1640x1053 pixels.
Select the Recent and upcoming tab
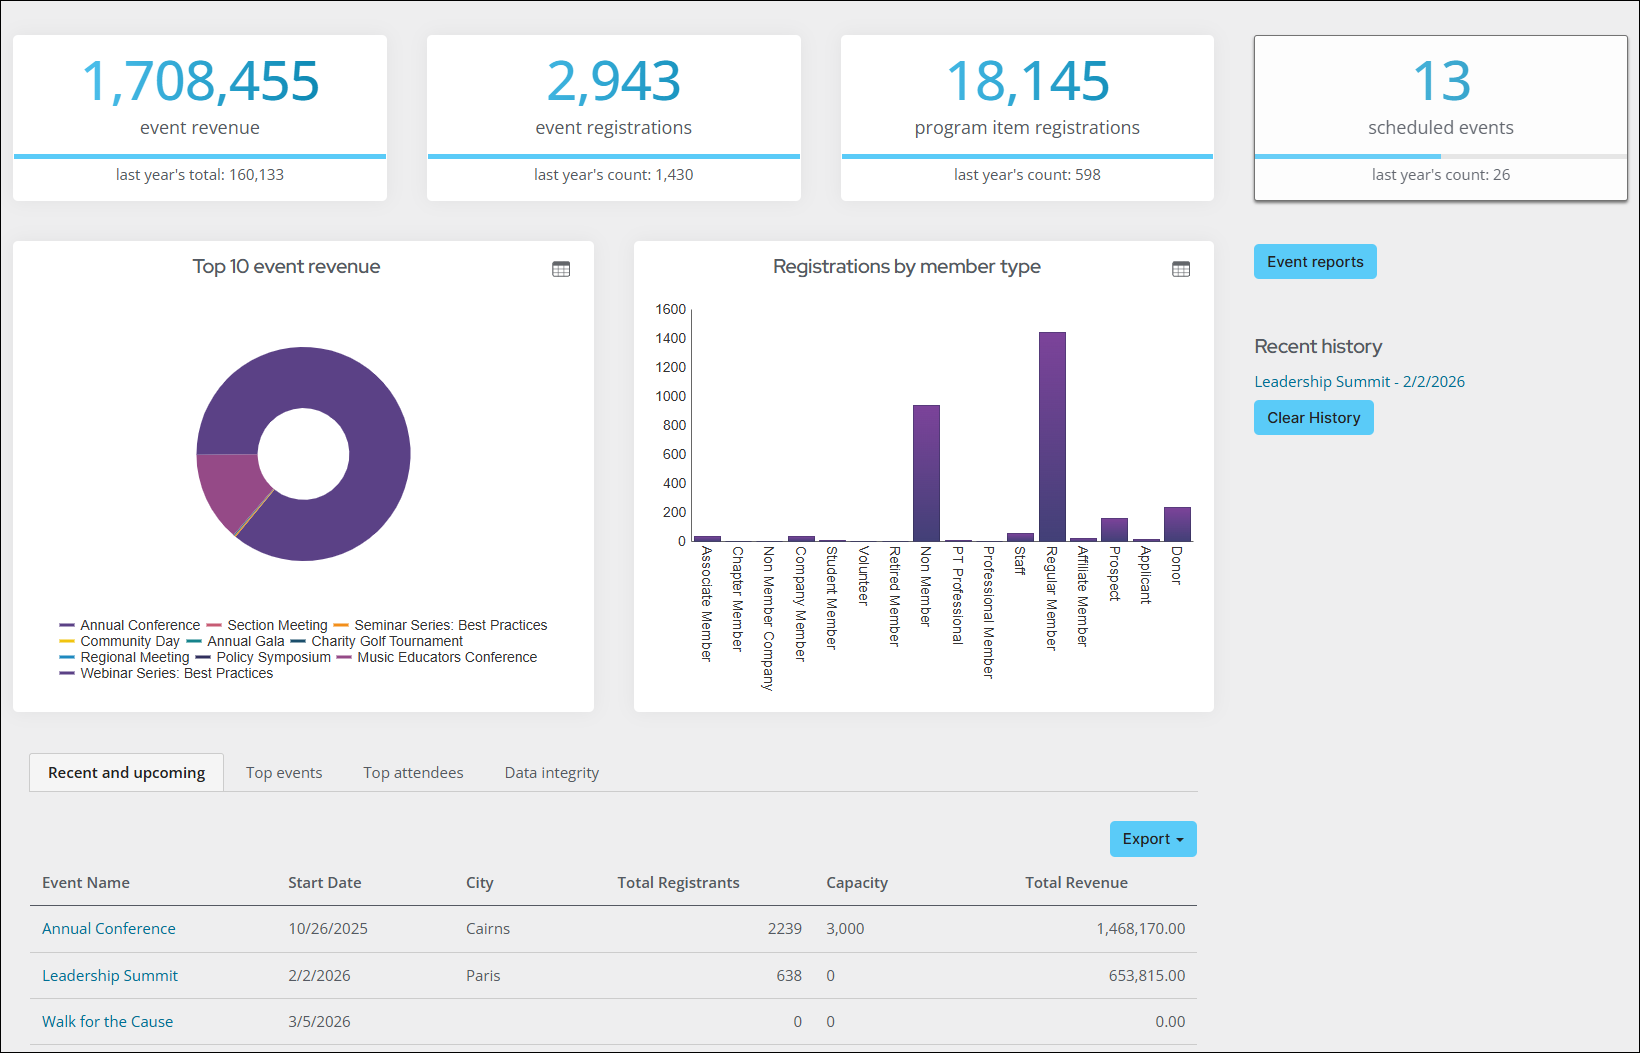(x=126, y=773)
